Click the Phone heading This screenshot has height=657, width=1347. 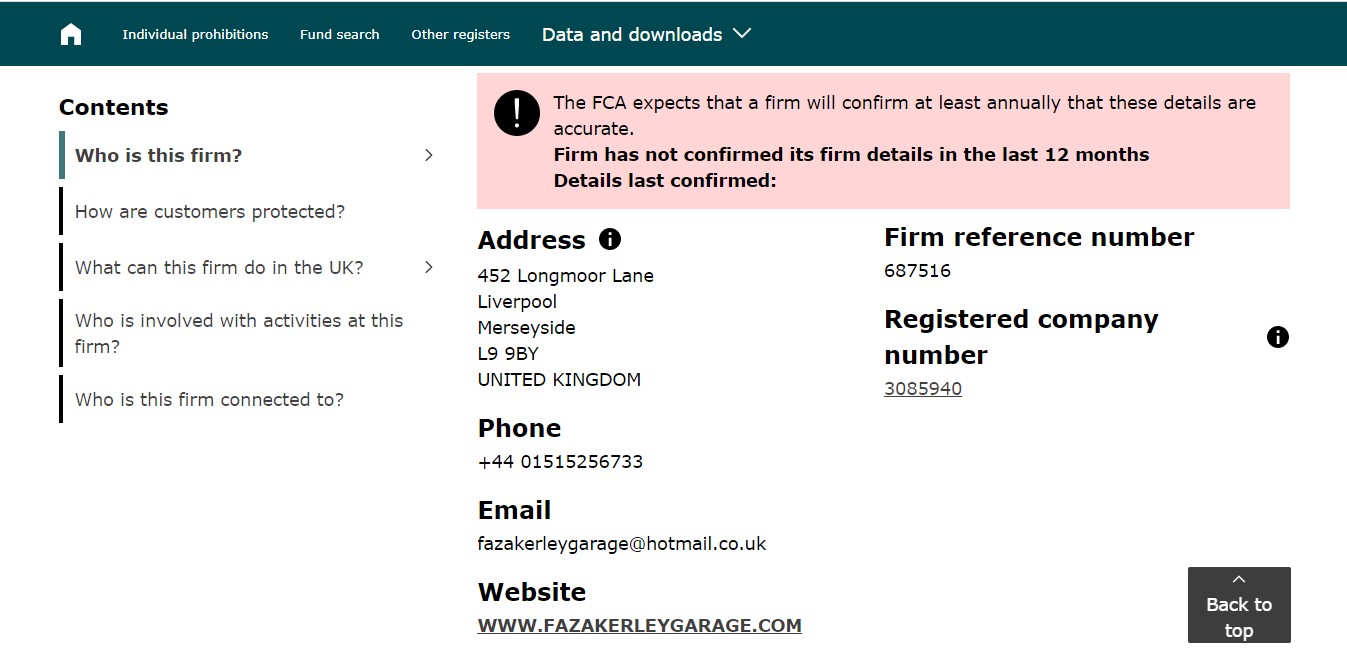pos(519,427)
